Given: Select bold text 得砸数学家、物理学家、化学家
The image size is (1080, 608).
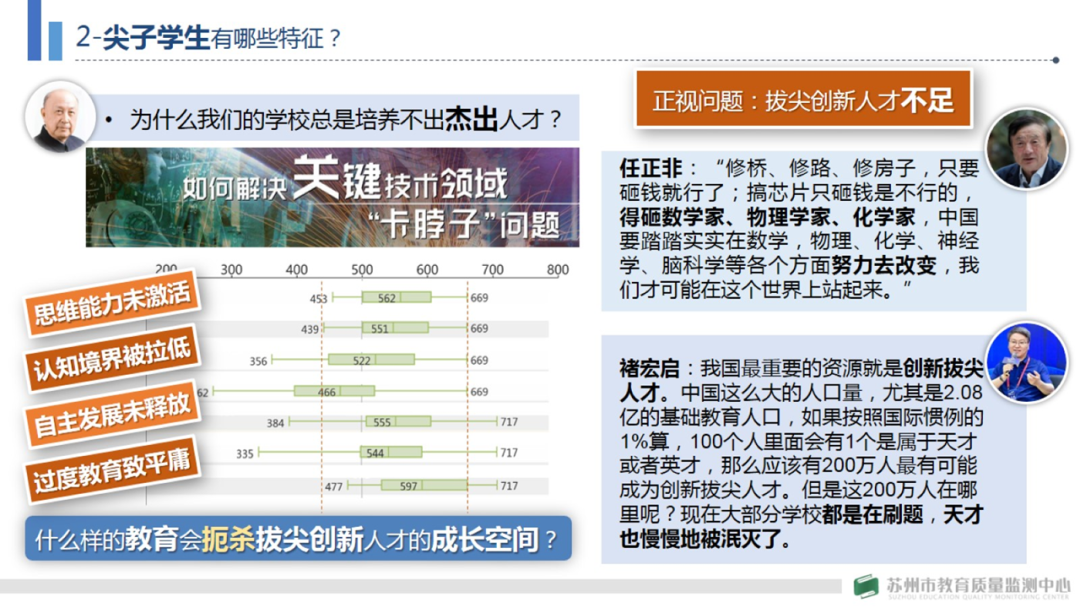Looking at the screenshot, I should tap(767, 217).
